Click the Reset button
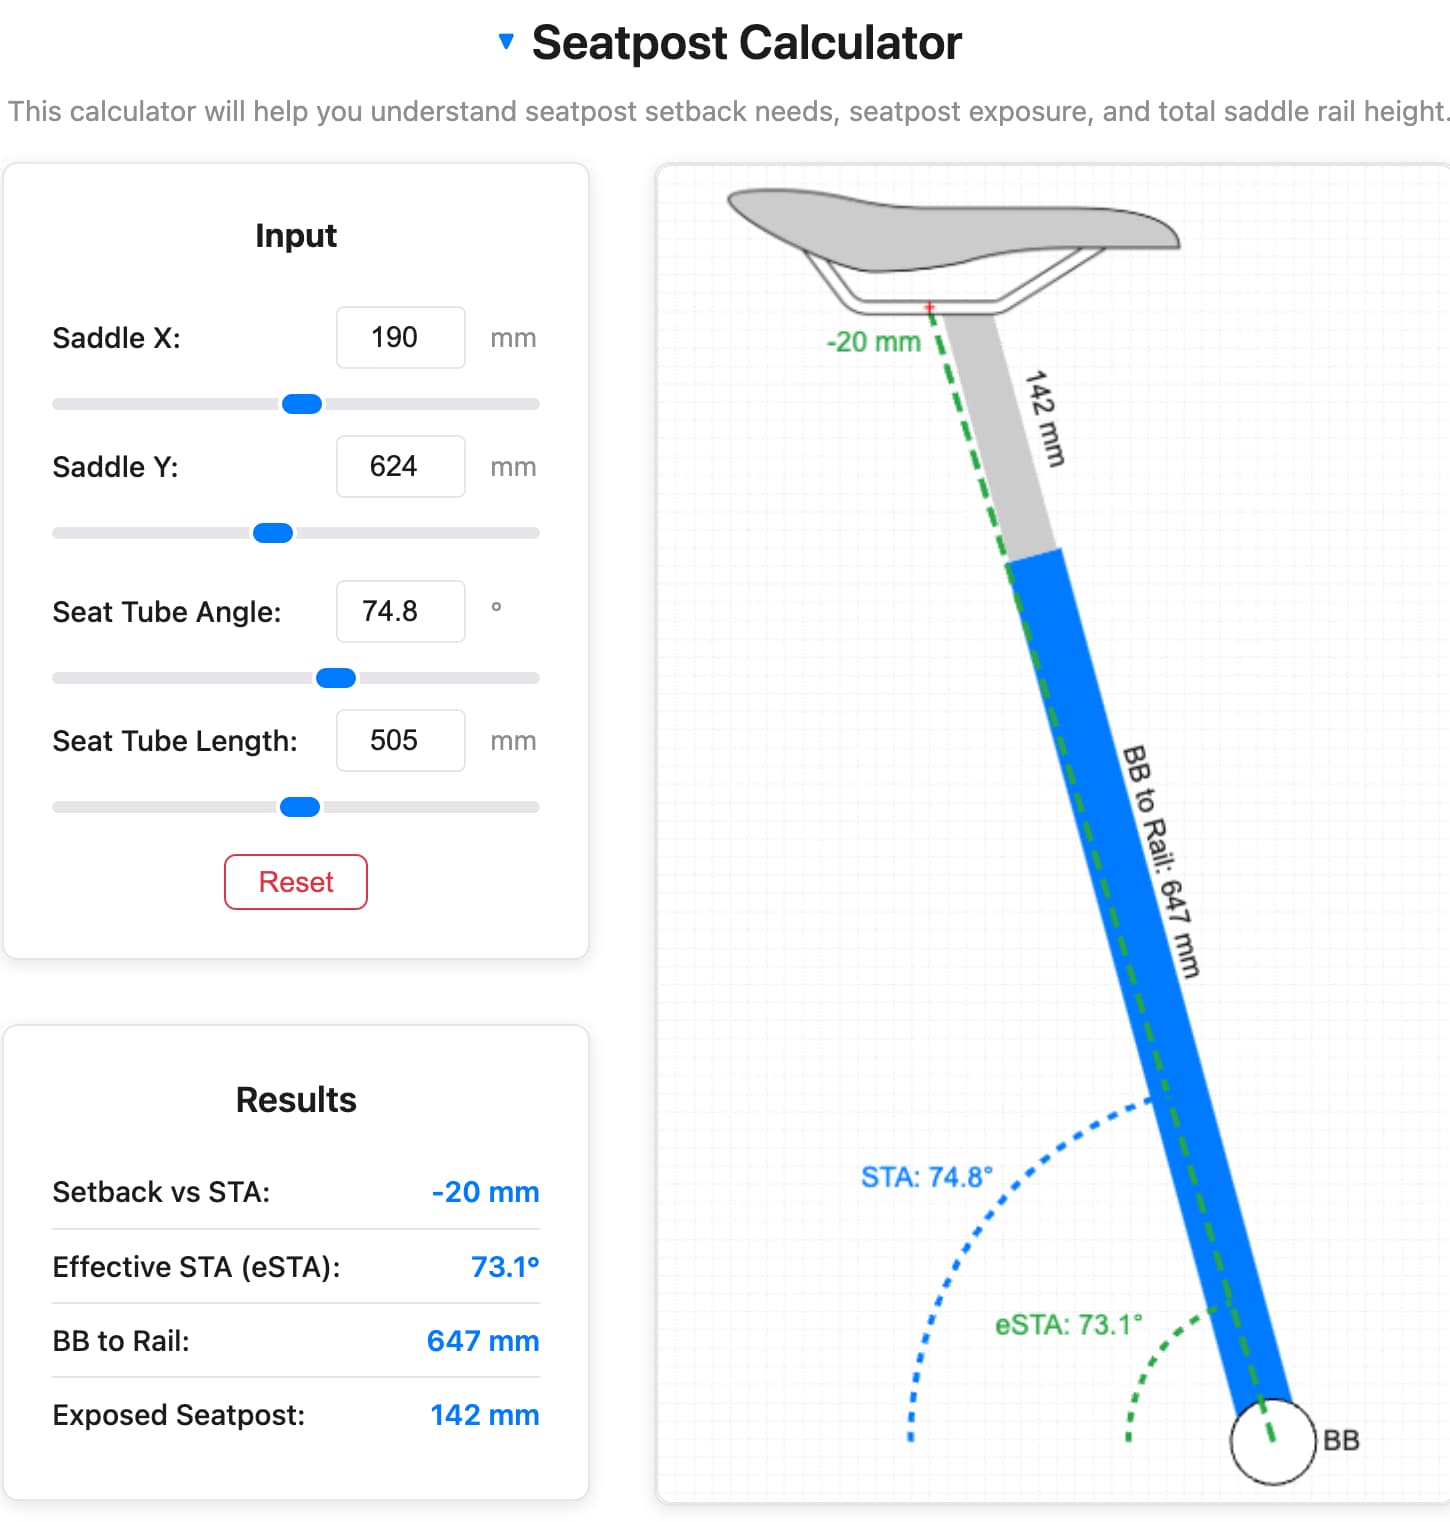This screenshot has height=1522, width=1450. (x=296, y=882)
